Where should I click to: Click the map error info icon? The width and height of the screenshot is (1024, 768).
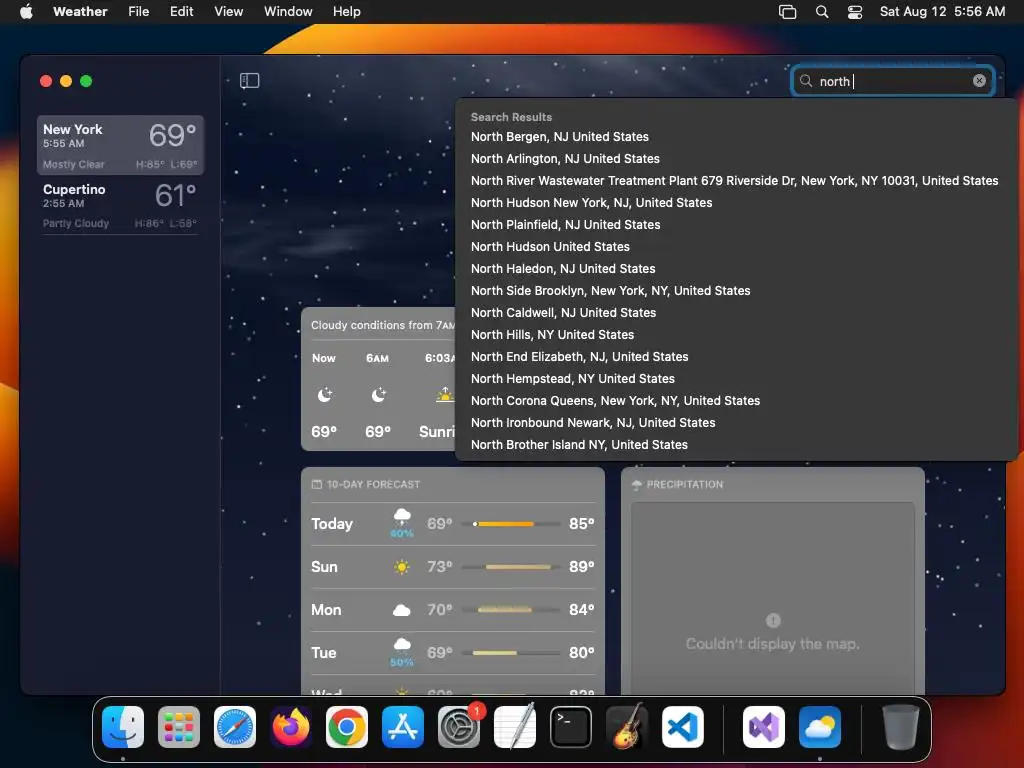click(x=773, y=620)
